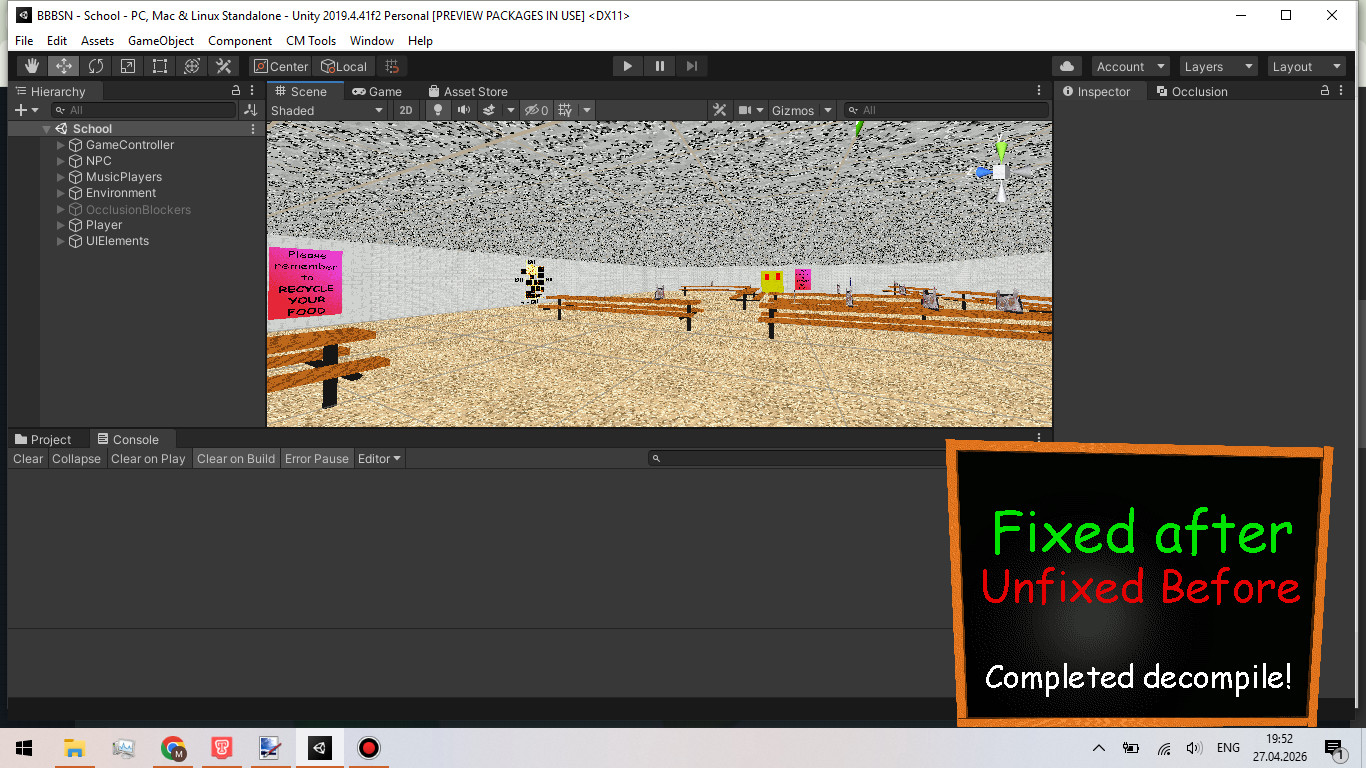Select the combined Transform tool
This screenshot has width=1366, height=768.
pos(192,66)
